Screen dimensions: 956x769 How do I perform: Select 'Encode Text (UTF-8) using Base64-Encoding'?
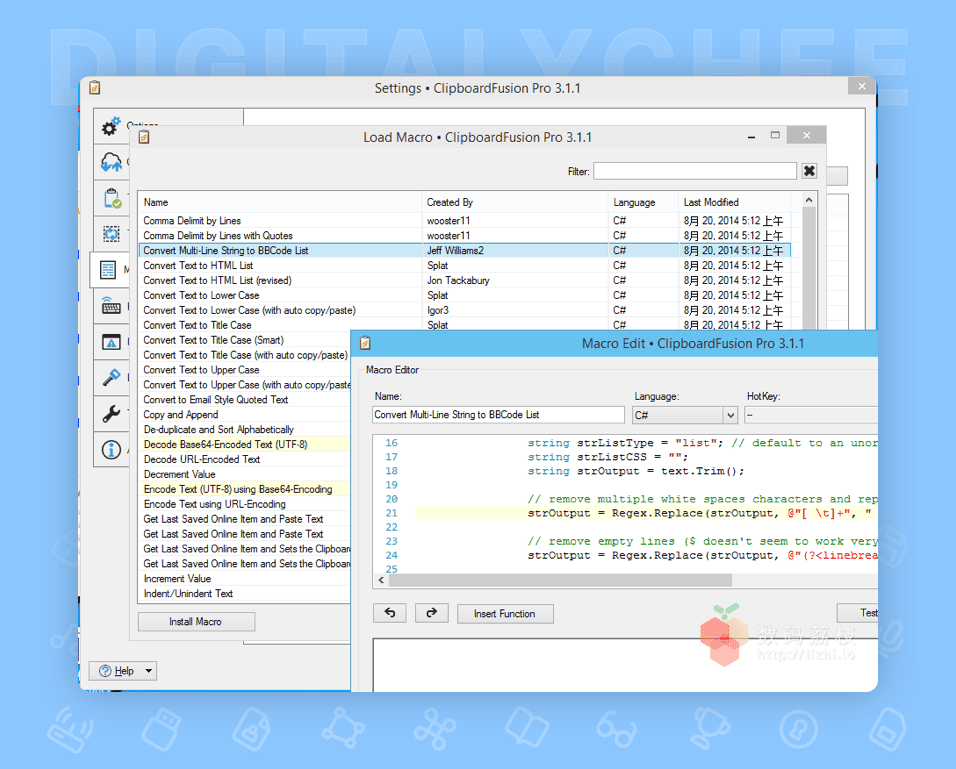[245, 490]
